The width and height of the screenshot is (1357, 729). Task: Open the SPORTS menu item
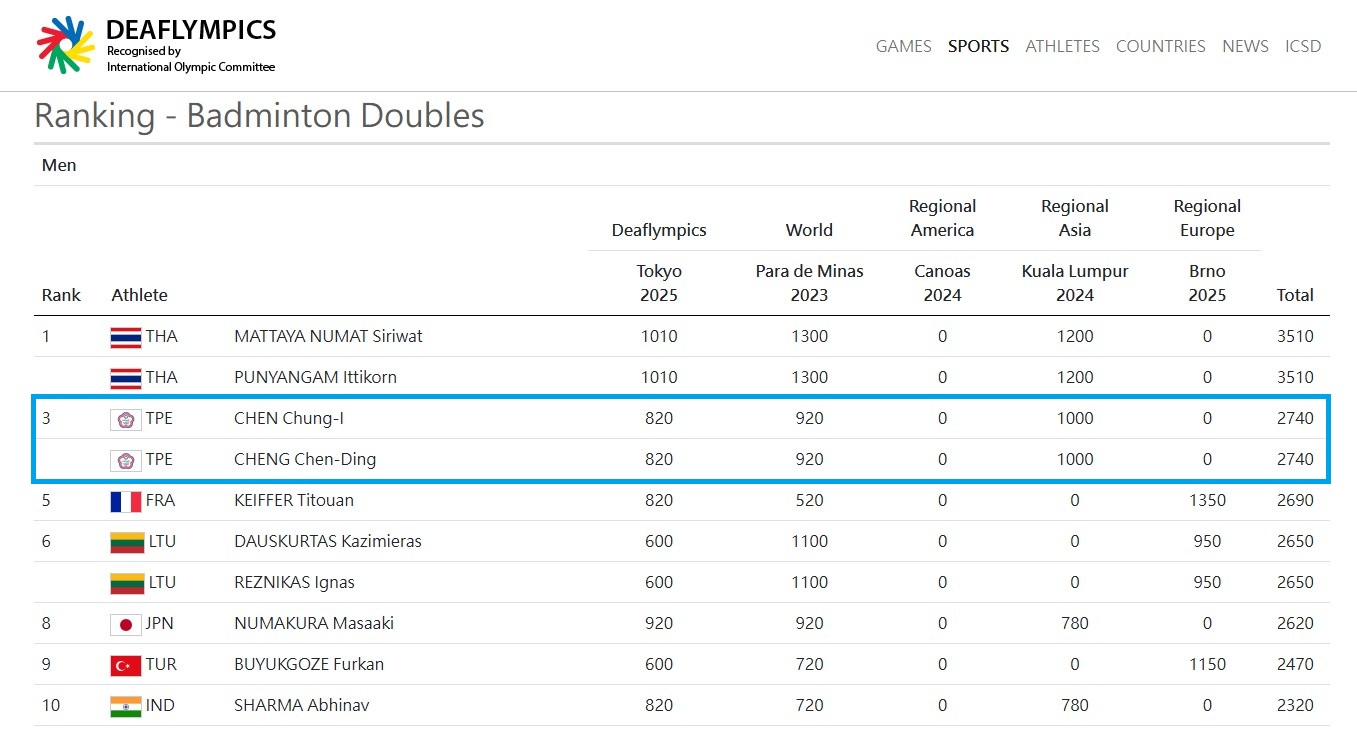click(x=978, y=46)
